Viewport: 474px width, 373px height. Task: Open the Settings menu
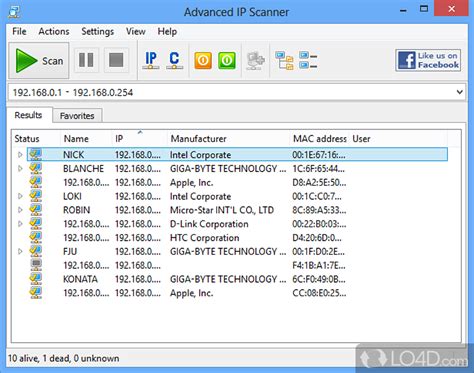[98, 31]
